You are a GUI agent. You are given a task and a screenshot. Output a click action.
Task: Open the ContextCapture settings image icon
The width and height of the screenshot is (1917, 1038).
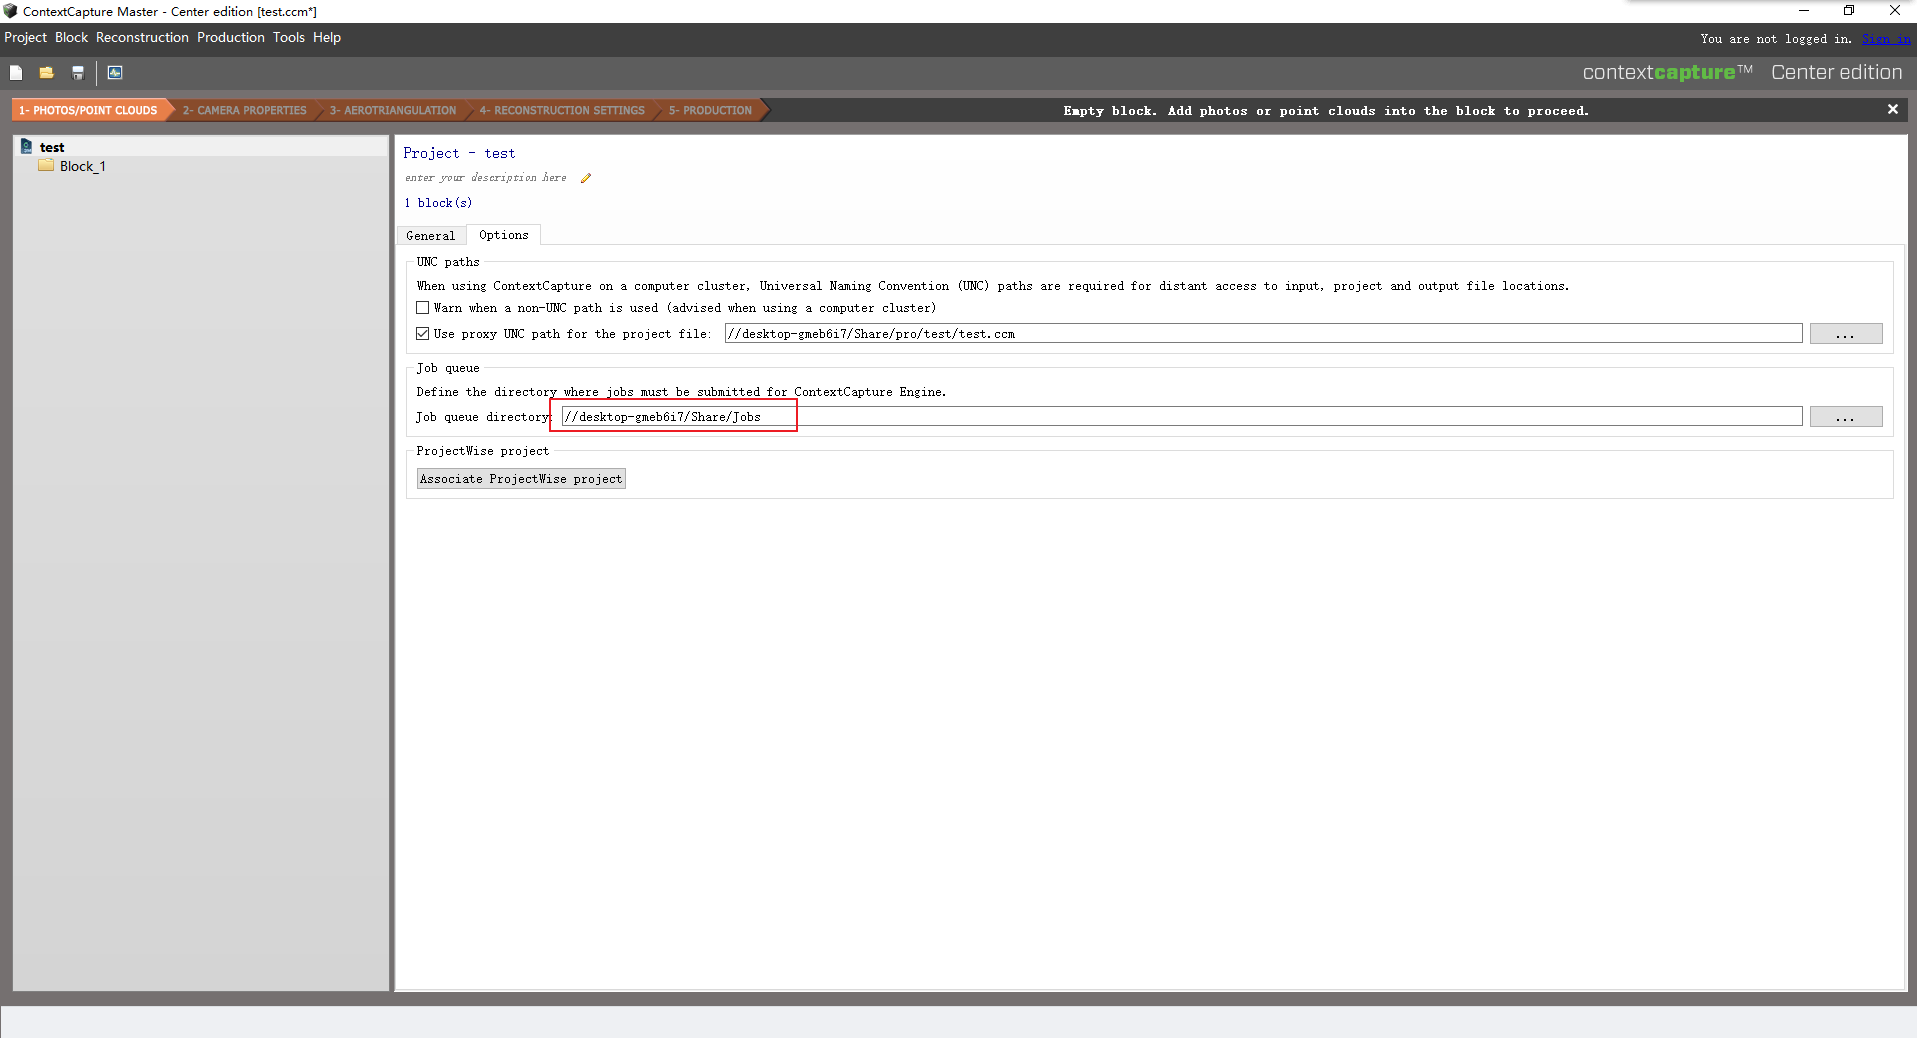pyautogui.click(x=115, y=73)
